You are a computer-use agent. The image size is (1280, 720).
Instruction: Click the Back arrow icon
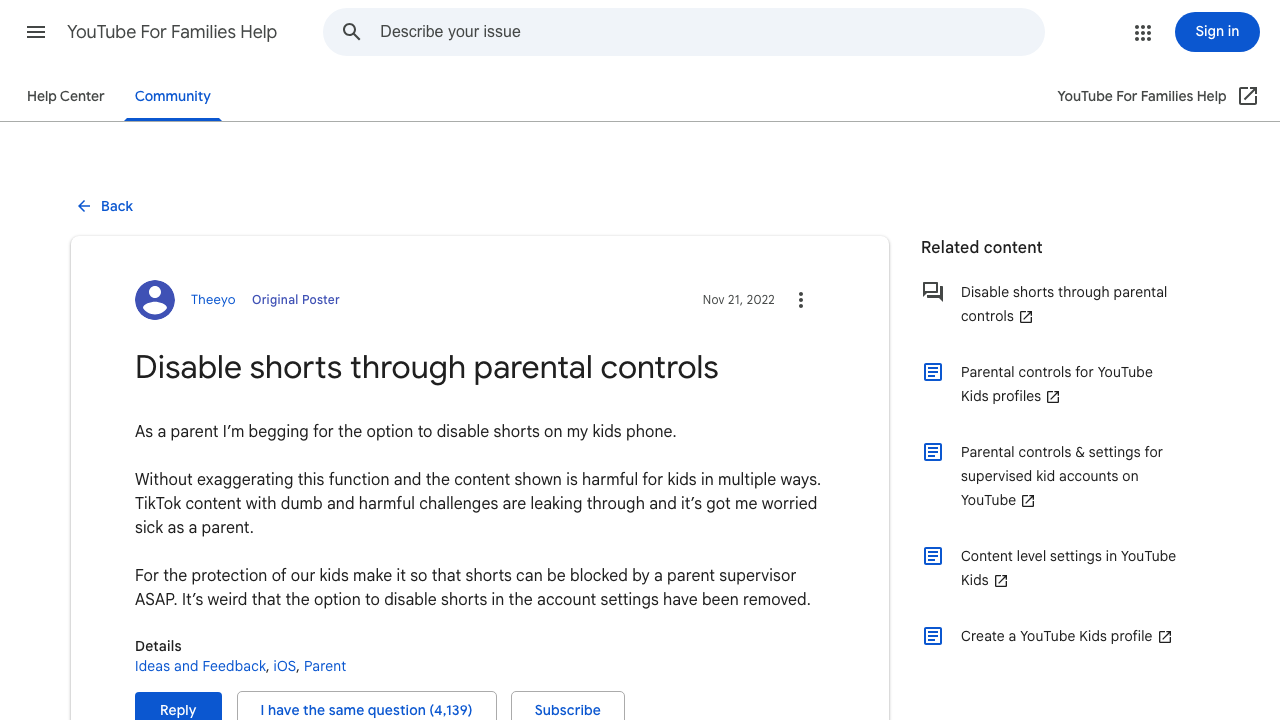84,206
